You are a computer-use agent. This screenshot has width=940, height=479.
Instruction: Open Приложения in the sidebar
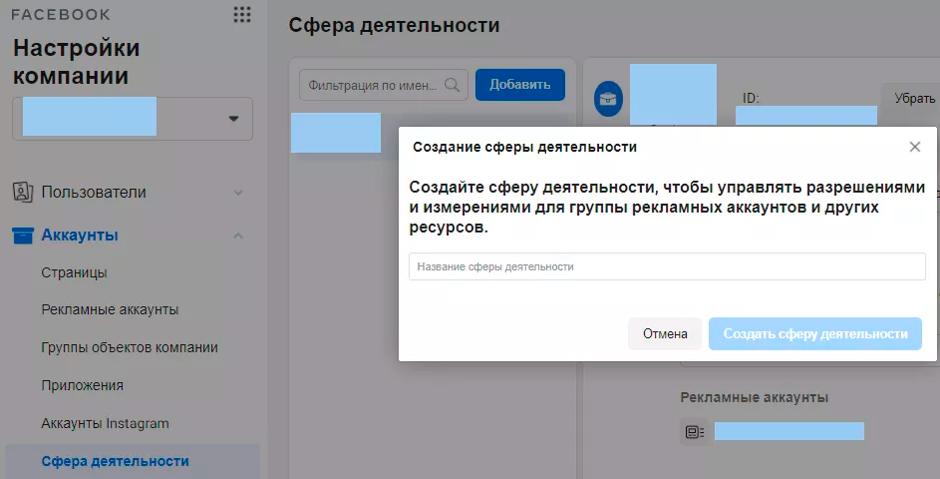tap(82, 385)
